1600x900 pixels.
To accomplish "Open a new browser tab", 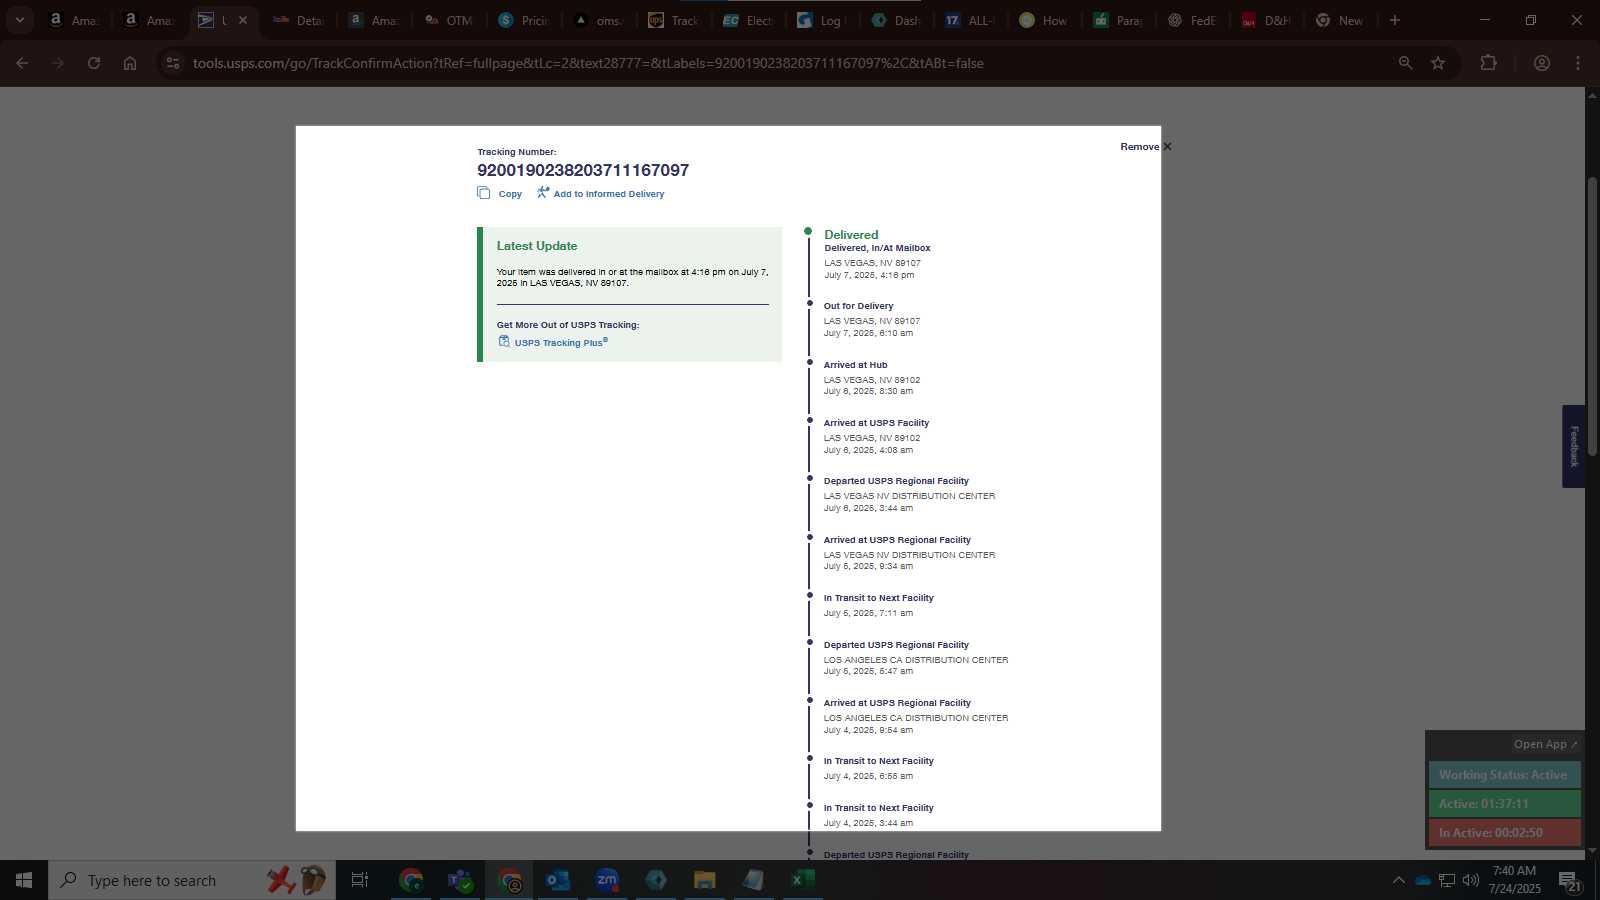I will pos(1395,20).
